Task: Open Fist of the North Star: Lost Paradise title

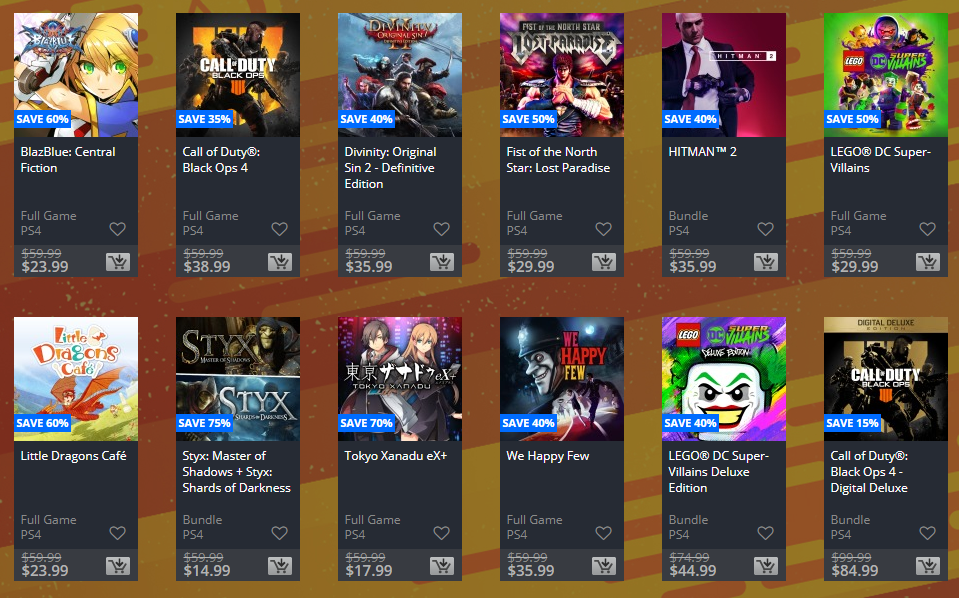Action: click(x=558, y=160)
